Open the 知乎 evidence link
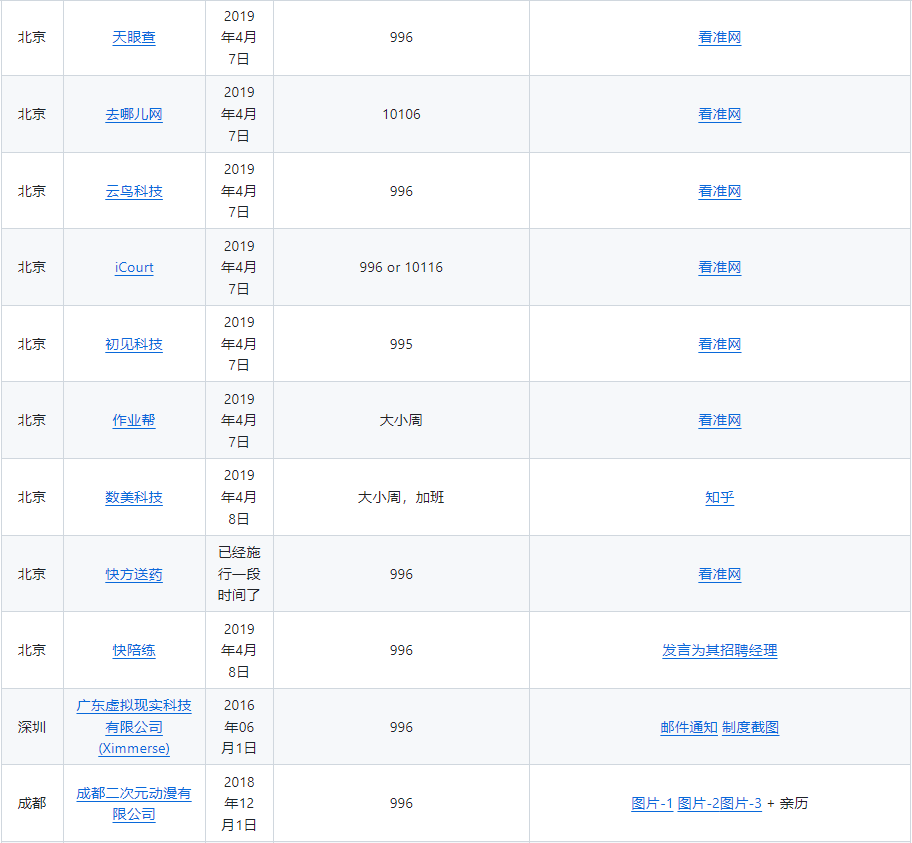This screenshot has width=912, height=843. 719,497
